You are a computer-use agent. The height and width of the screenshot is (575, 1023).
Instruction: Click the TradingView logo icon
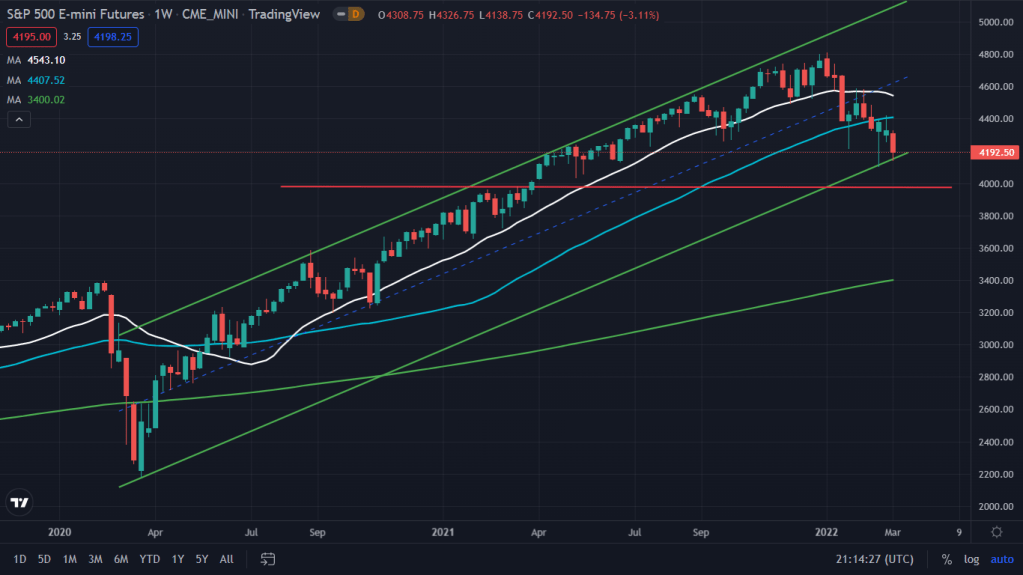pyautogui.click(x=19, y=503)
